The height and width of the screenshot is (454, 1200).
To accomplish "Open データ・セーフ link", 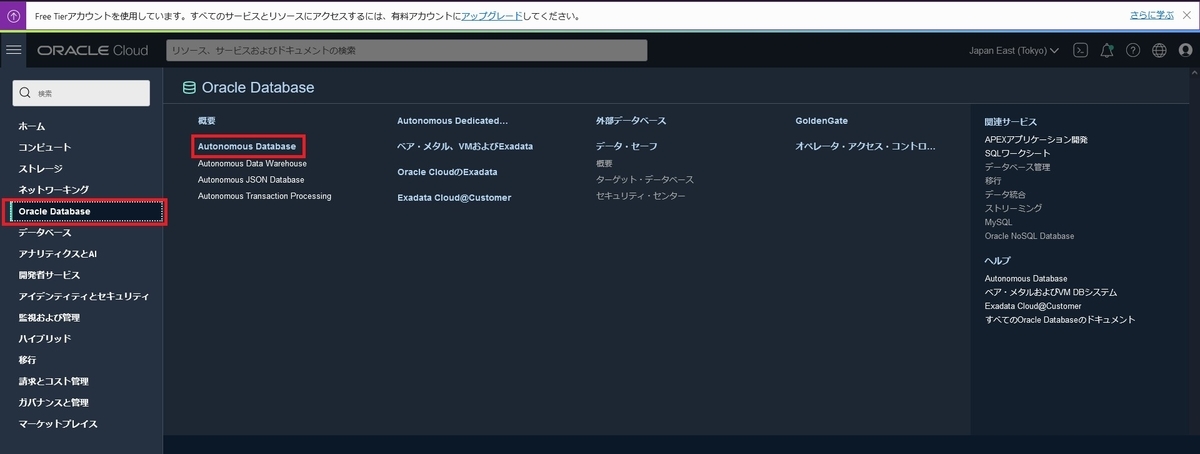I will 627,146.
